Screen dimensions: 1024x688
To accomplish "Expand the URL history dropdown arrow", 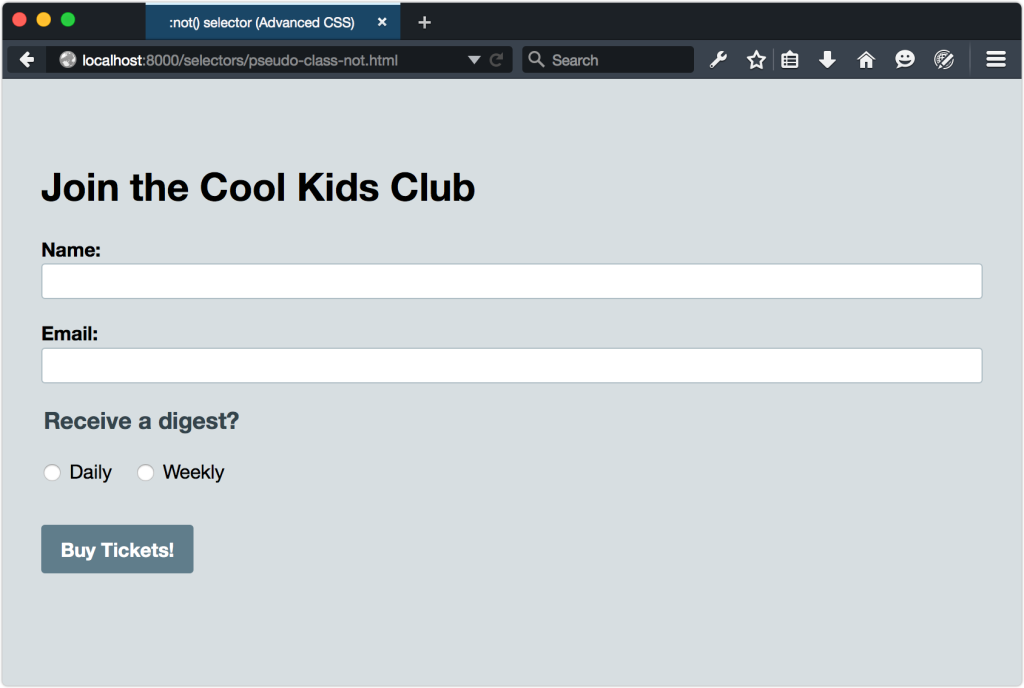I will click(x=474, y=60).
